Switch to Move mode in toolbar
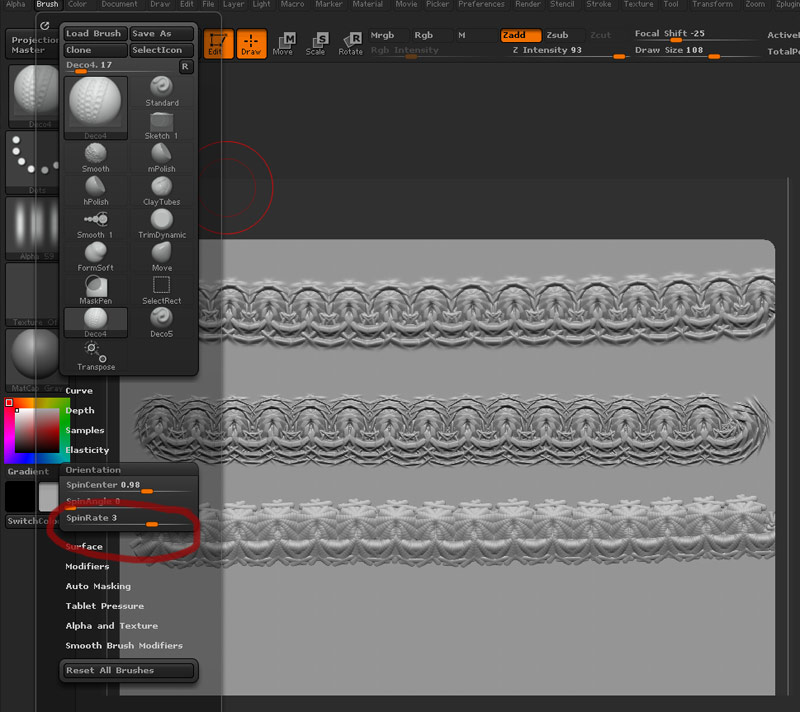This screenshot has height=712, width=800. [283, 43]
